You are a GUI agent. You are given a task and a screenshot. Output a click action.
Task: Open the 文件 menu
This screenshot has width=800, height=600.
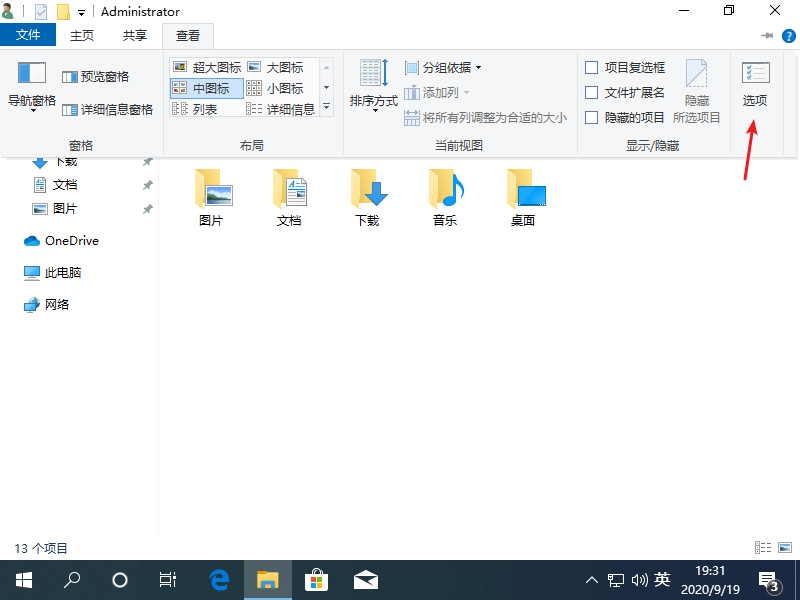pos(28,34)
